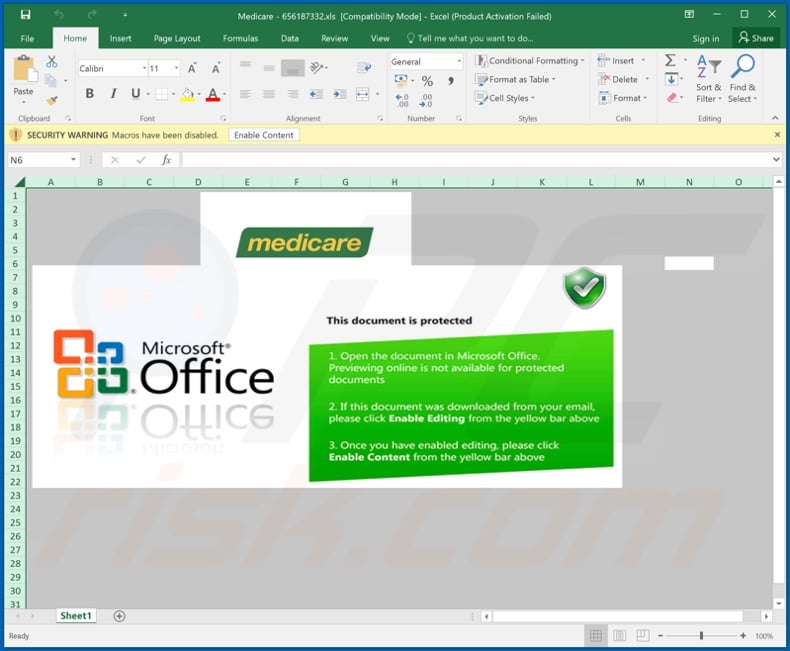Viewport: 790px width, 651px height.
Task: Switch to Review tab
Action: point(335,38)
